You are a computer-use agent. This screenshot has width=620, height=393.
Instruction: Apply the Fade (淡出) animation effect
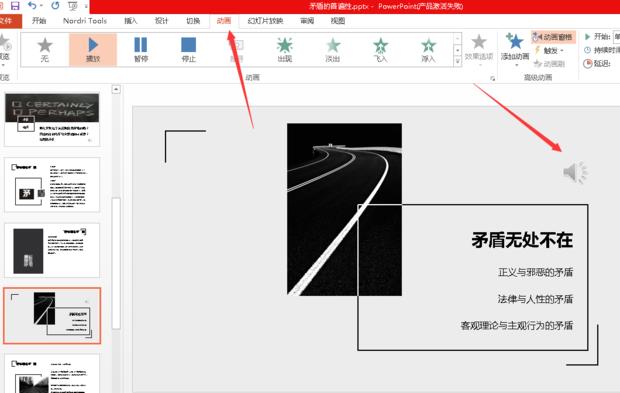333,50
